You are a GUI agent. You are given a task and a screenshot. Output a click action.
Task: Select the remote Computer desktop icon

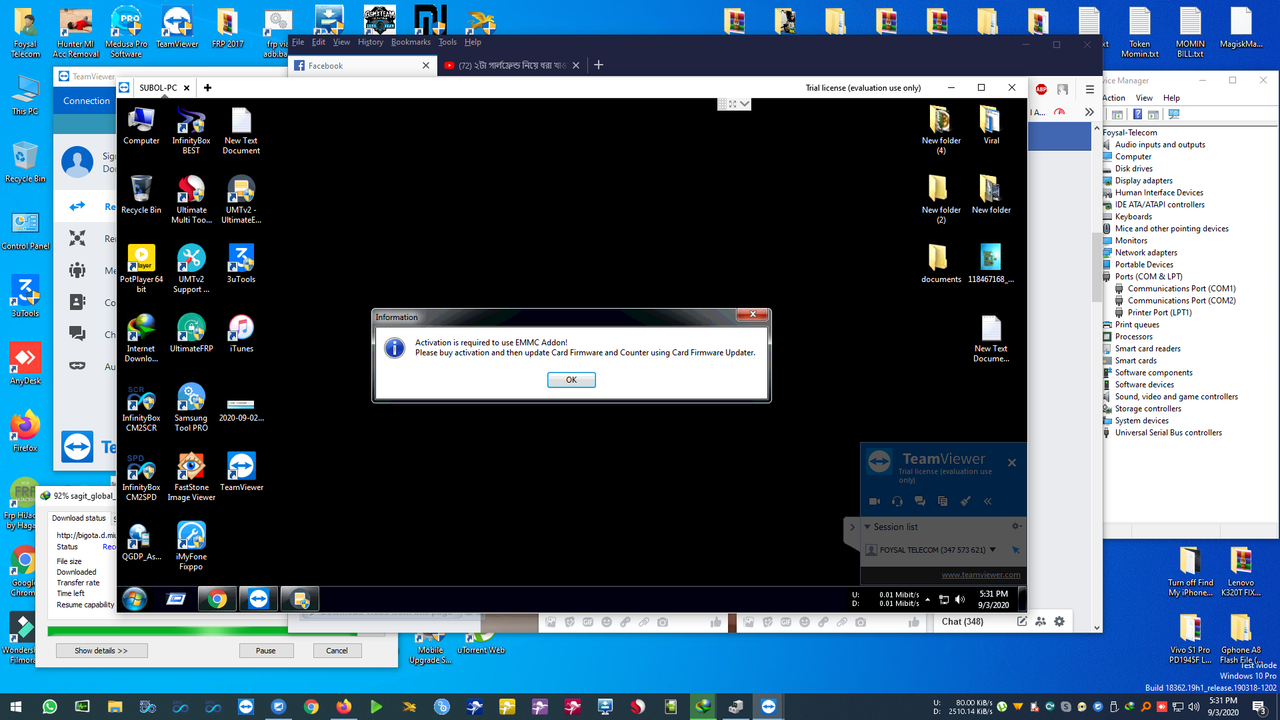point(141,126)
